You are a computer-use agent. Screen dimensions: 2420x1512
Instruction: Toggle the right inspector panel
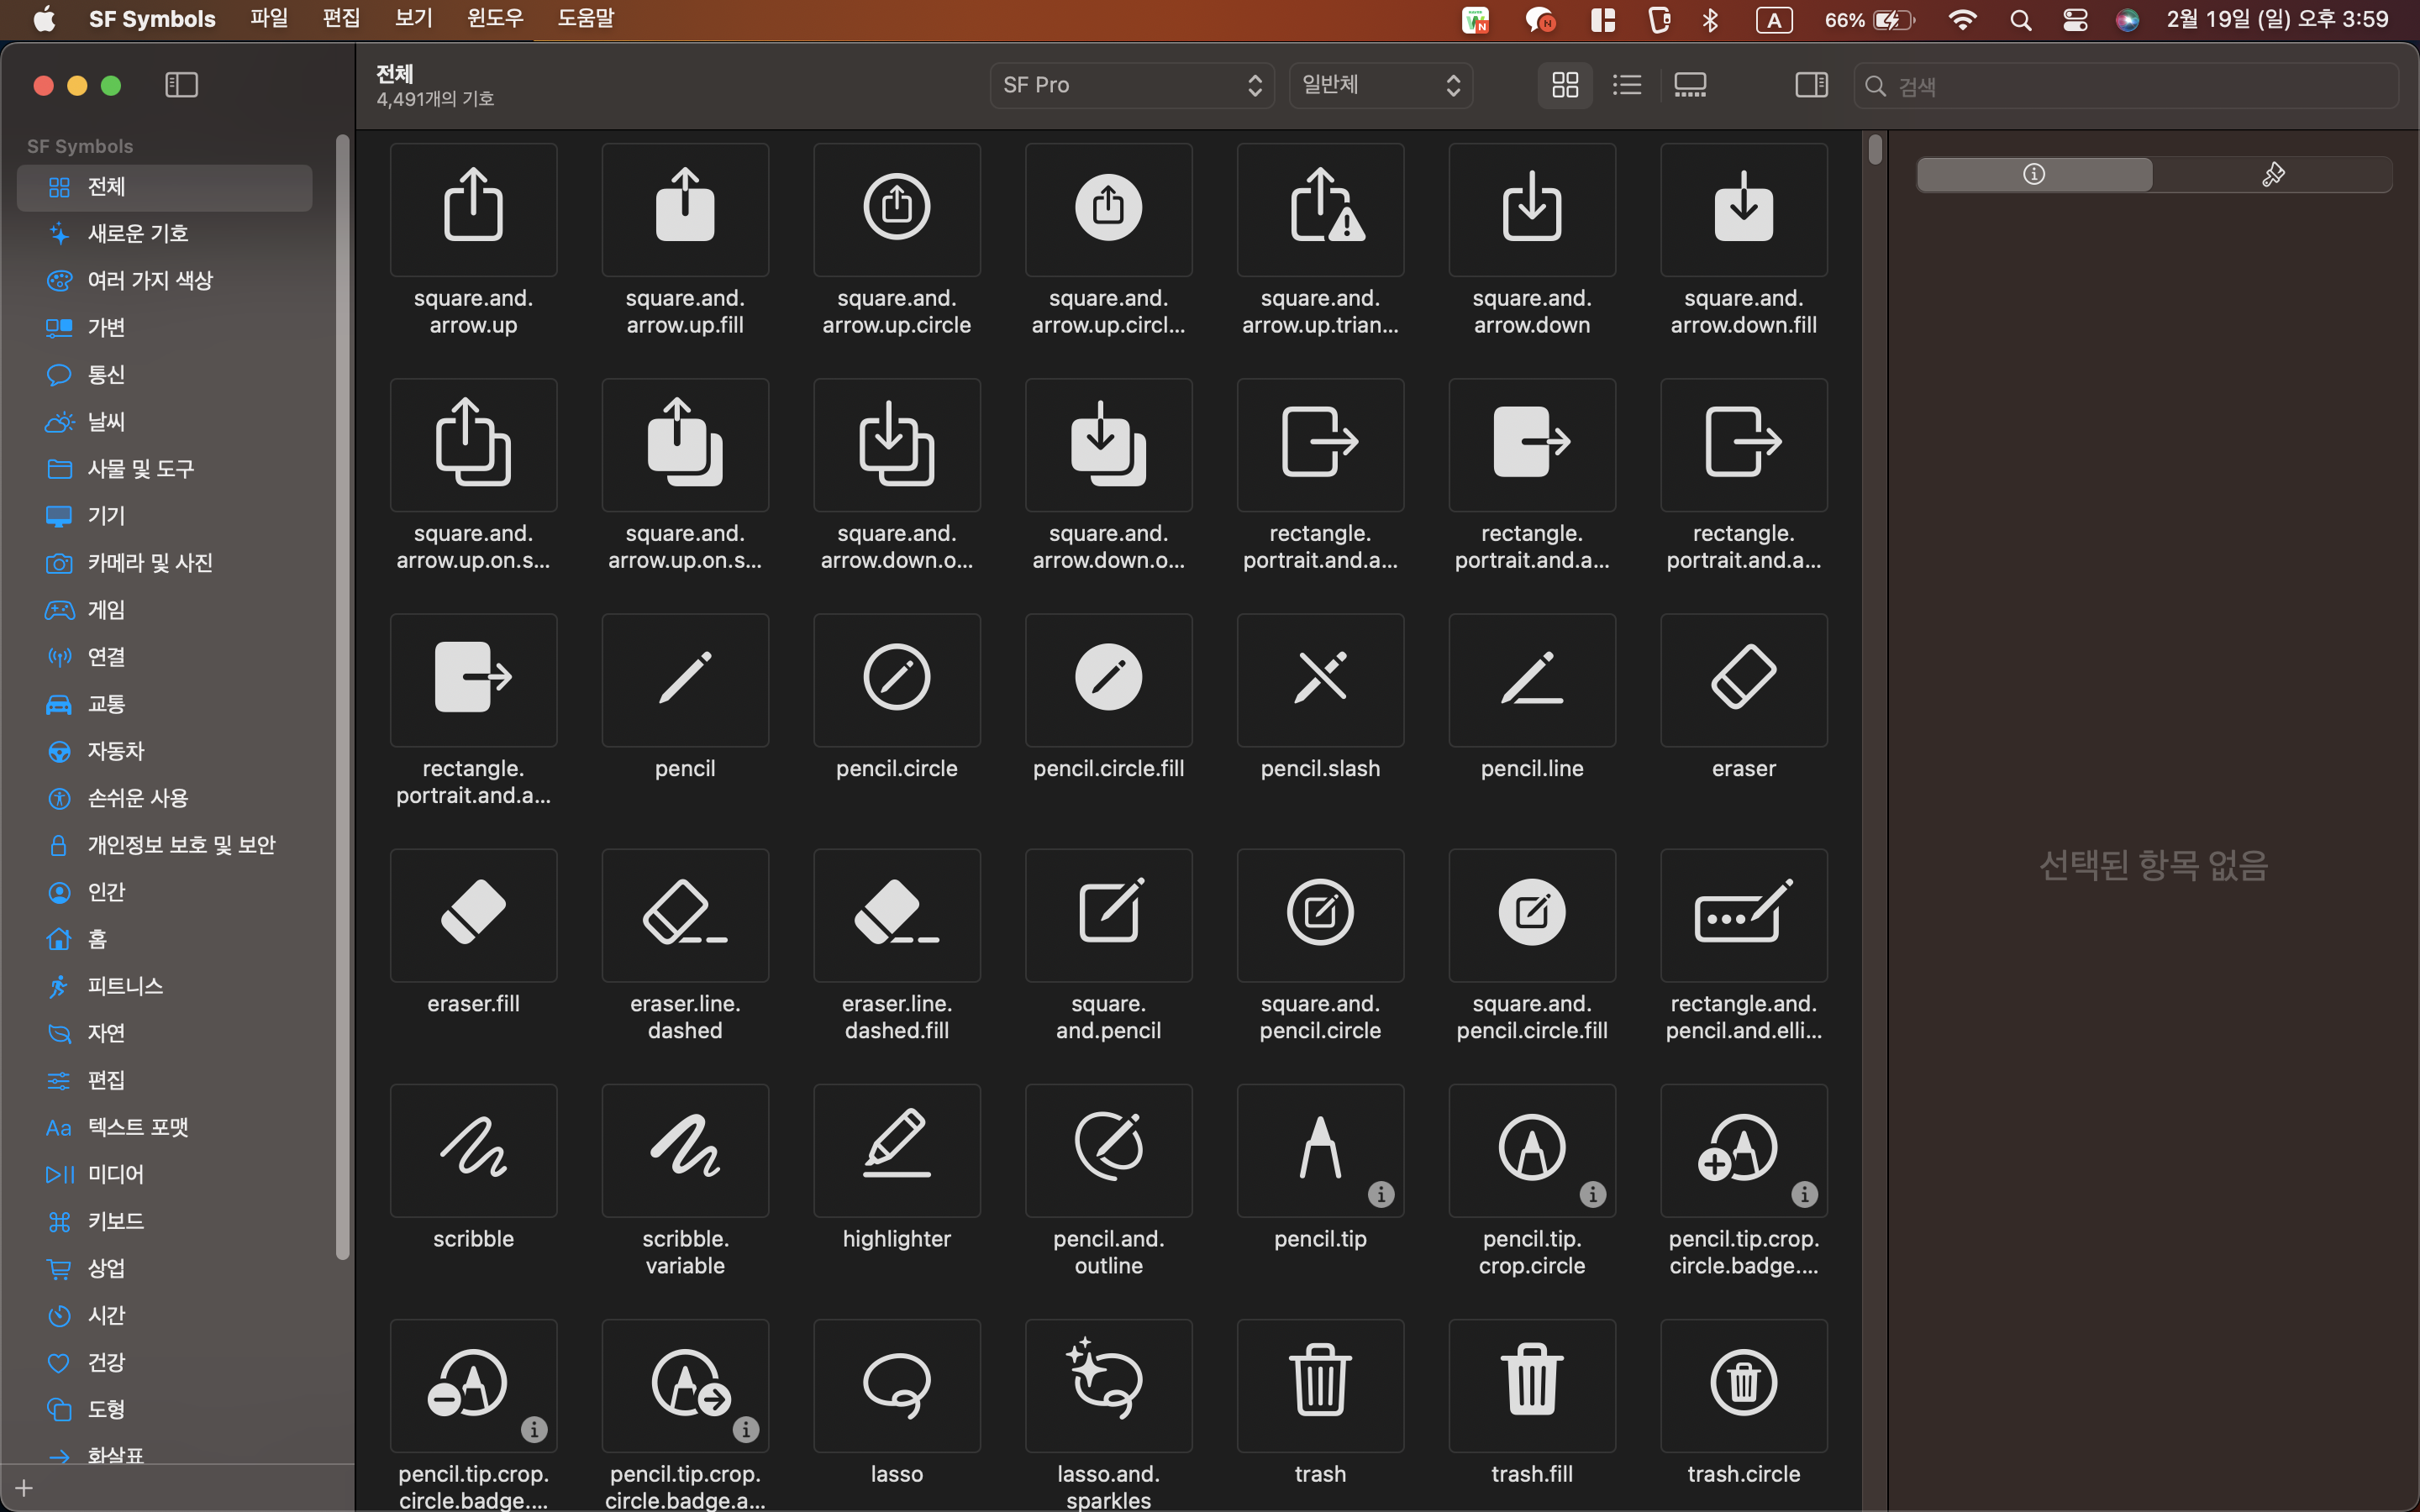1811,85
